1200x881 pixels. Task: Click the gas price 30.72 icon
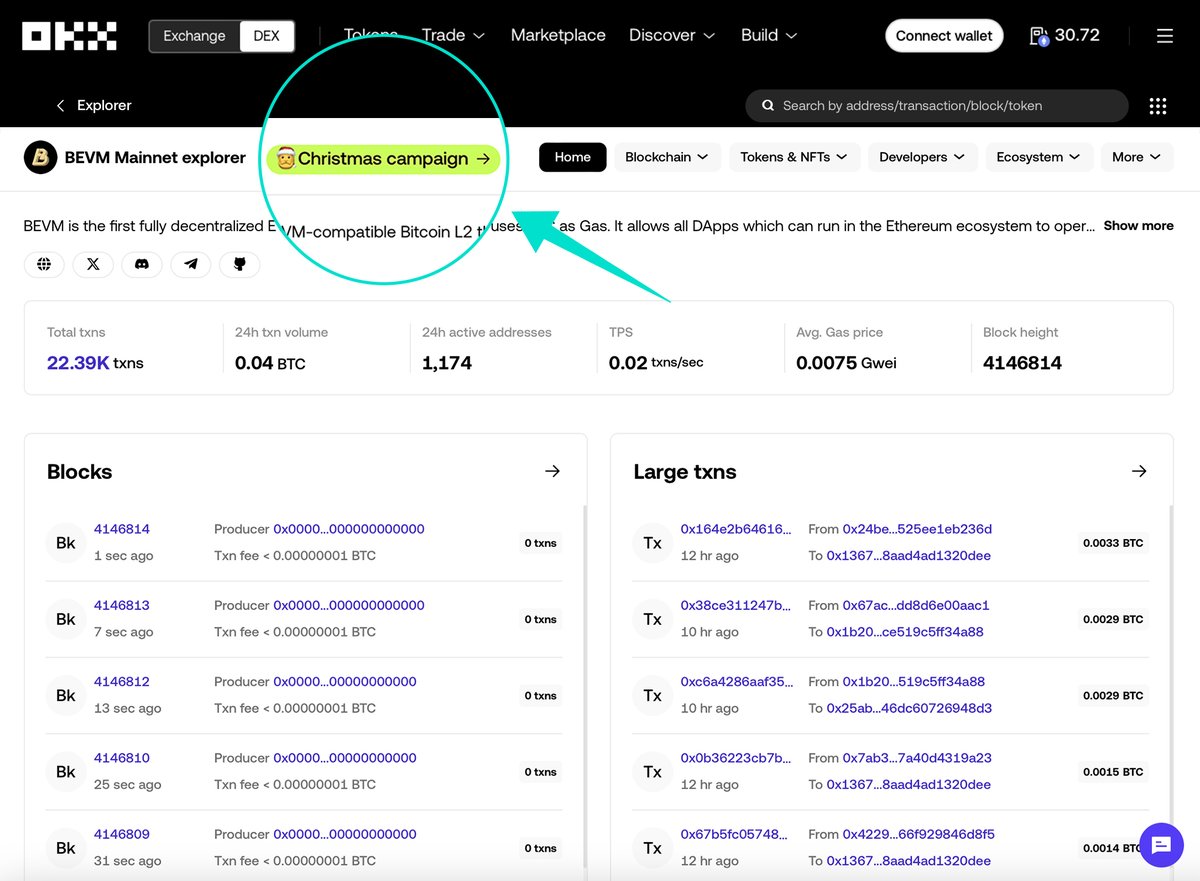tap(1039, 36)
